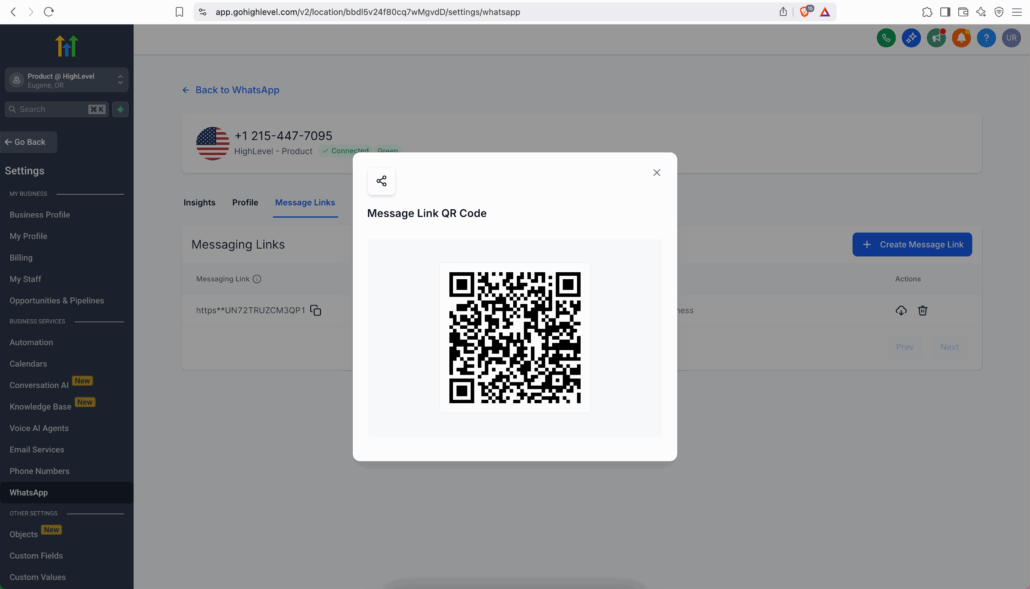Click the Message Link QR Code heading
1030x589 pixels.
point(427,213)
